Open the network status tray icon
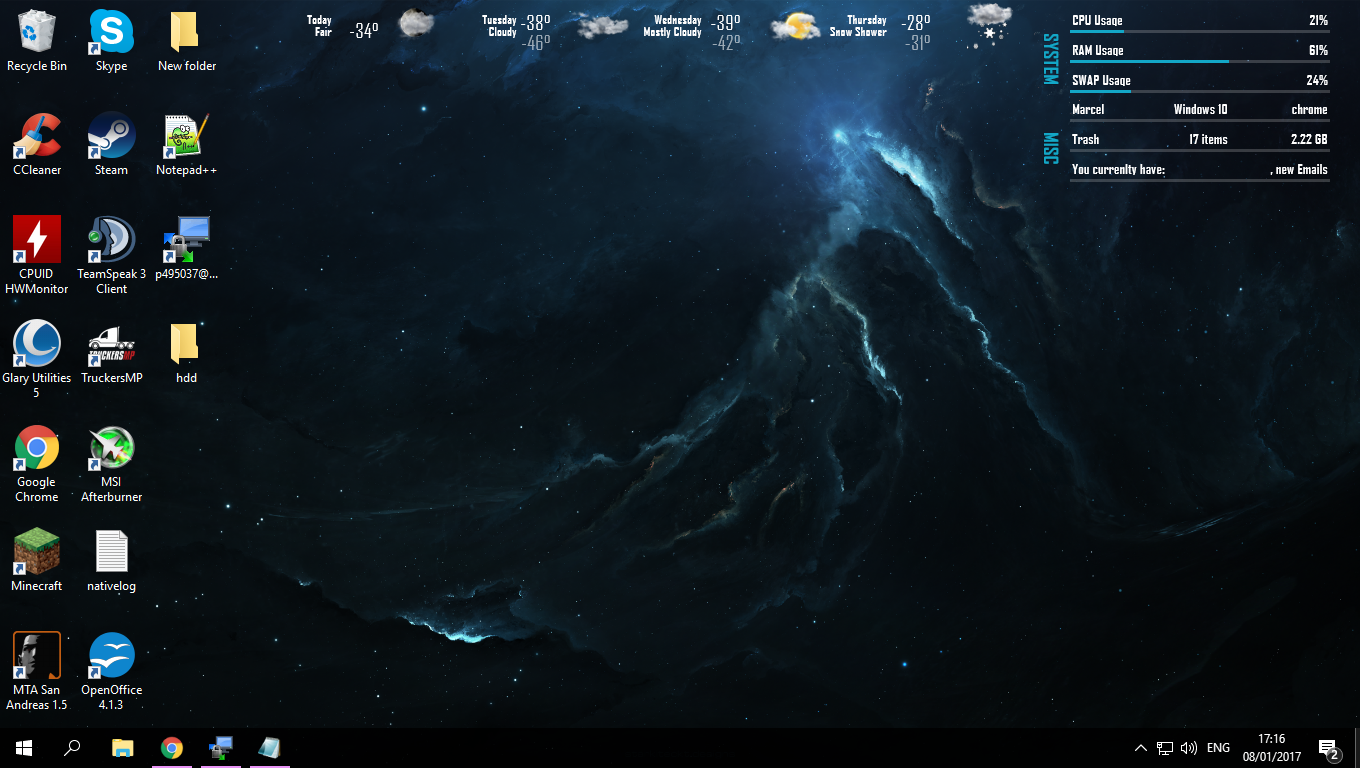 [x=1165, y=748]
